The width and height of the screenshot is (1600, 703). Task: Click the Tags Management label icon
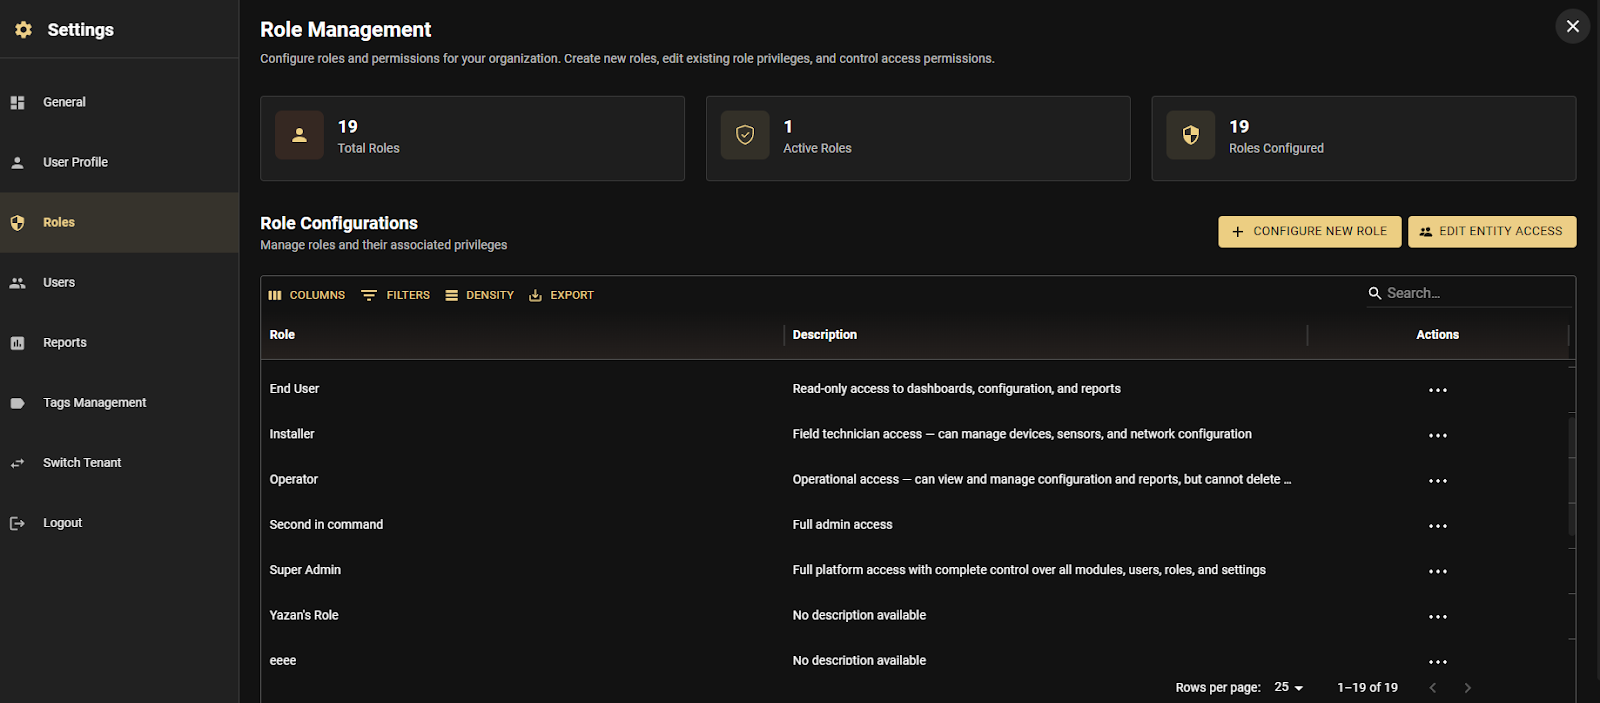click(x=17, y=403)
